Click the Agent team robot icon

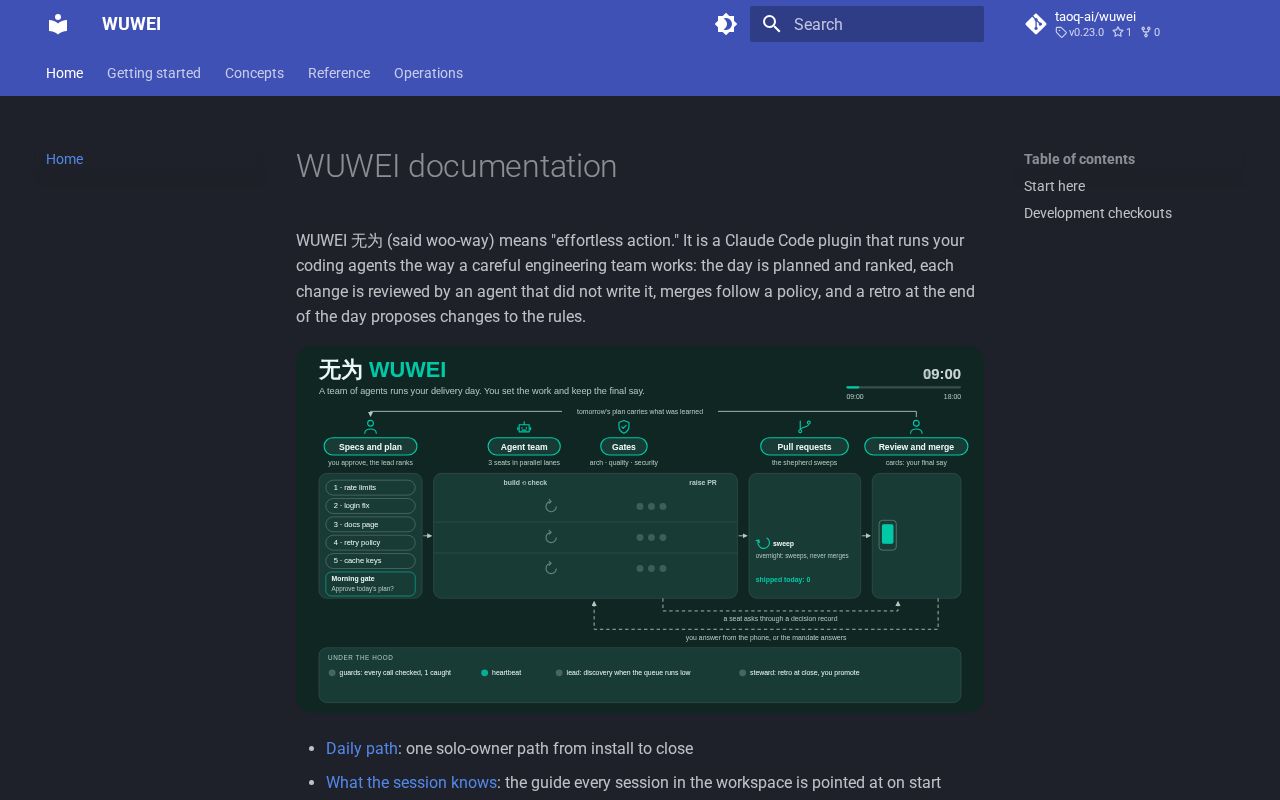524,427
